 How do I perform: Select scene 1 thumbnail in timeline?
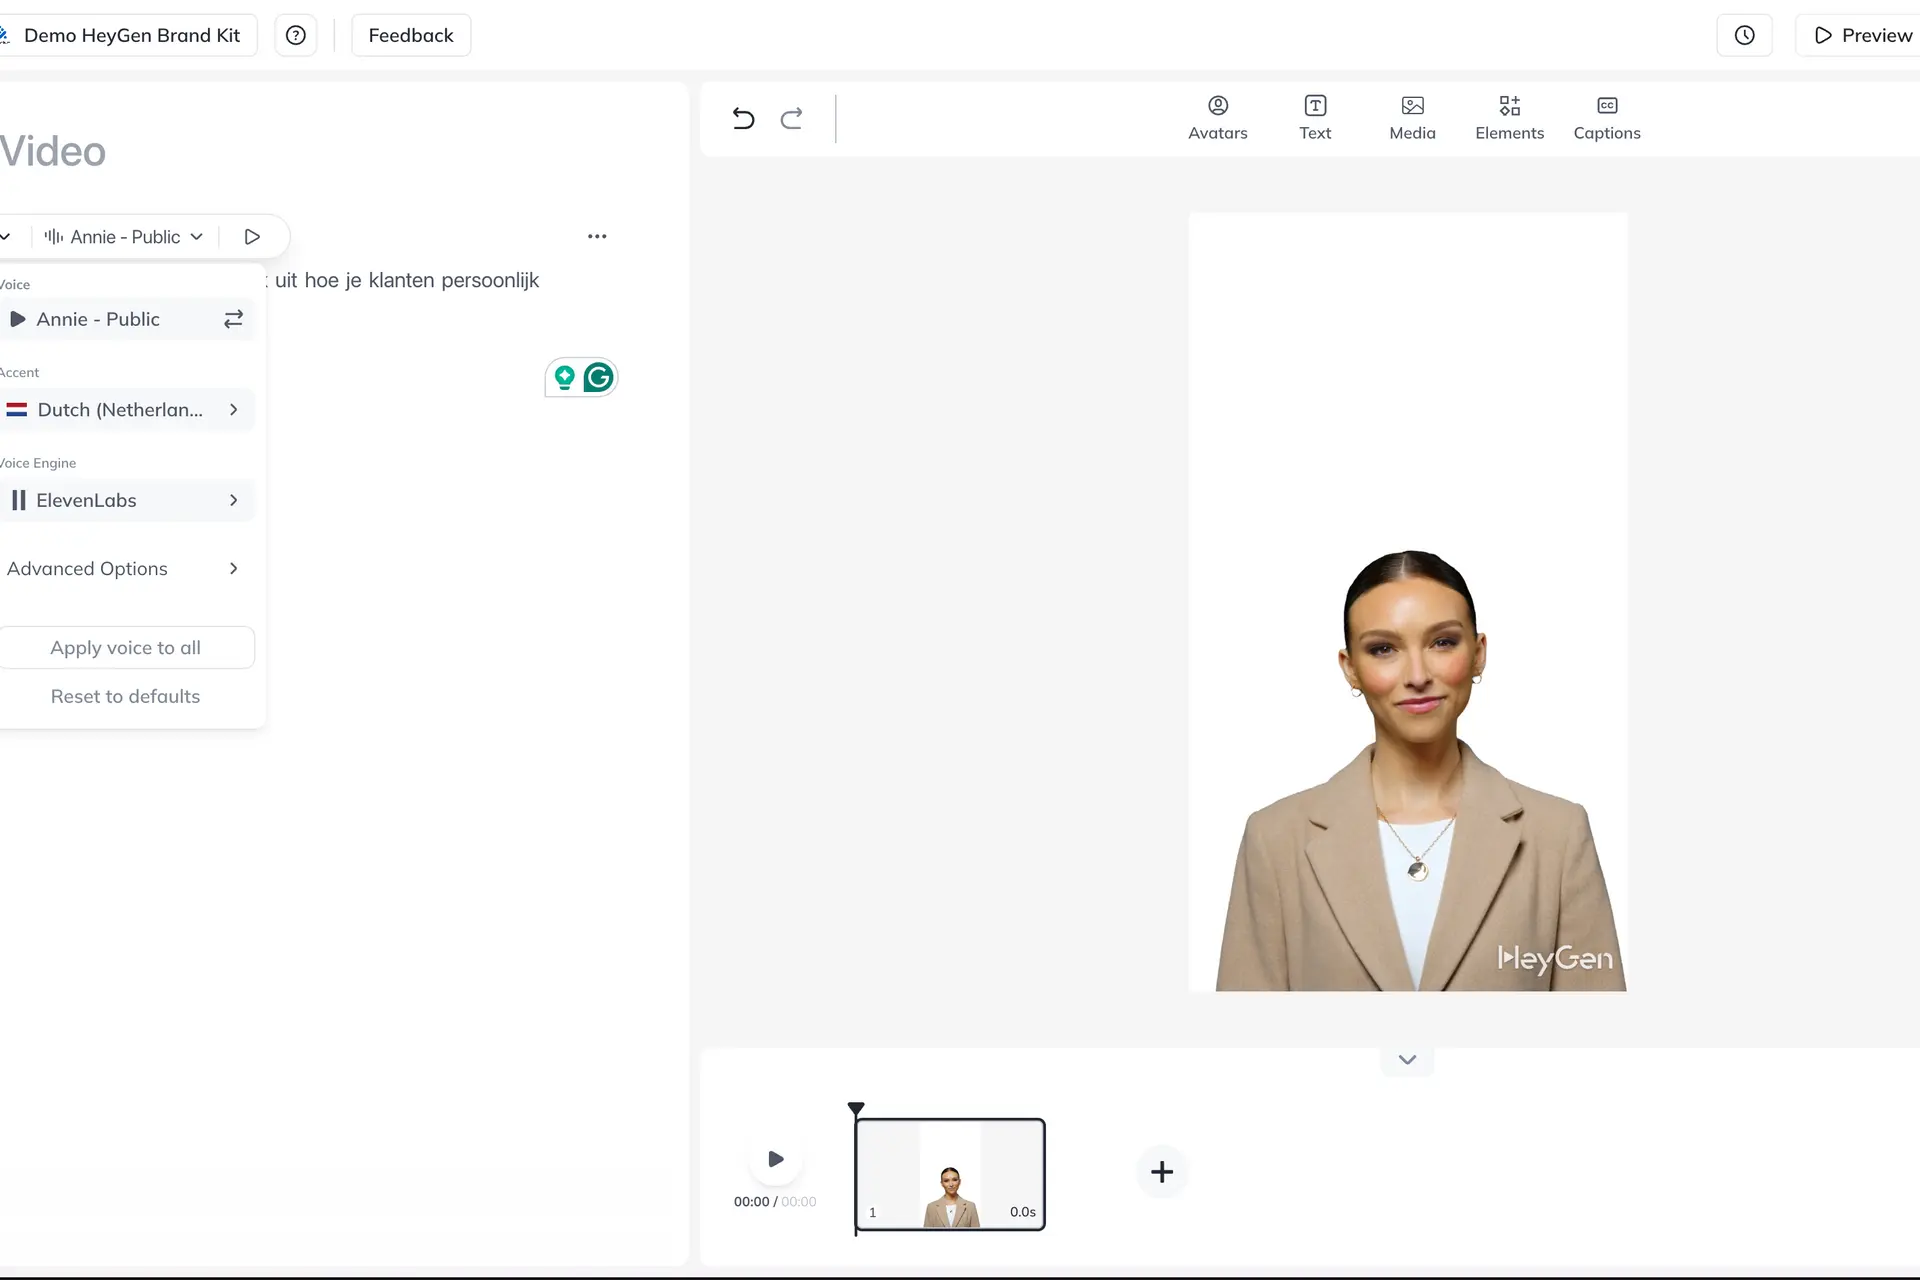(x=950, y=1174)
